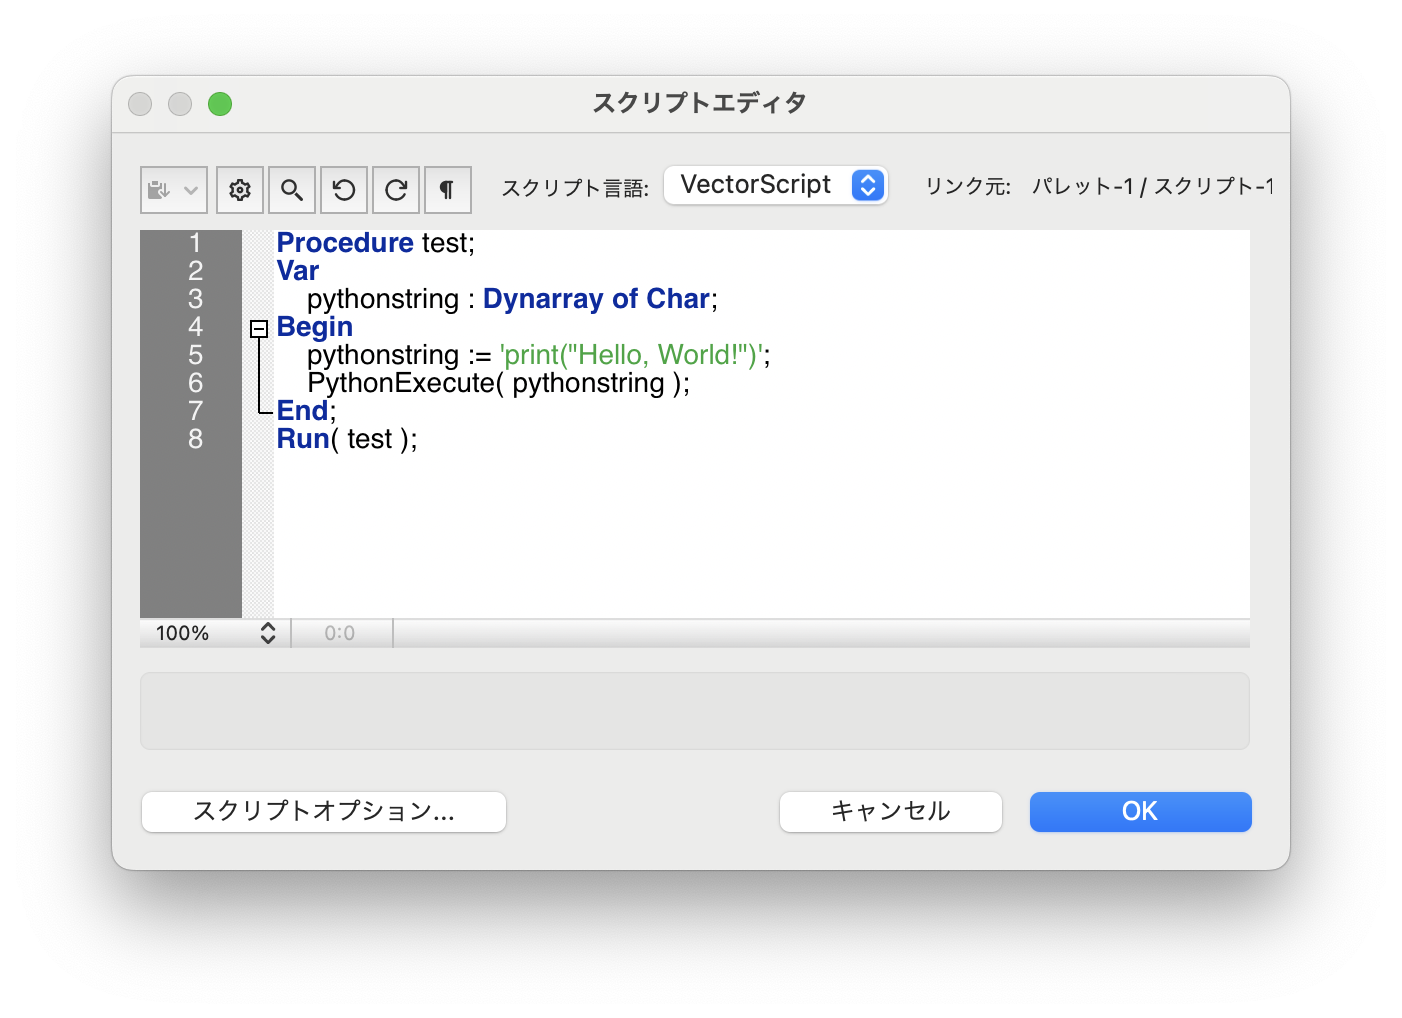Confirm the script with OK
The height and width of the screenshot is (1018, 1402).
coord(1139,812)
